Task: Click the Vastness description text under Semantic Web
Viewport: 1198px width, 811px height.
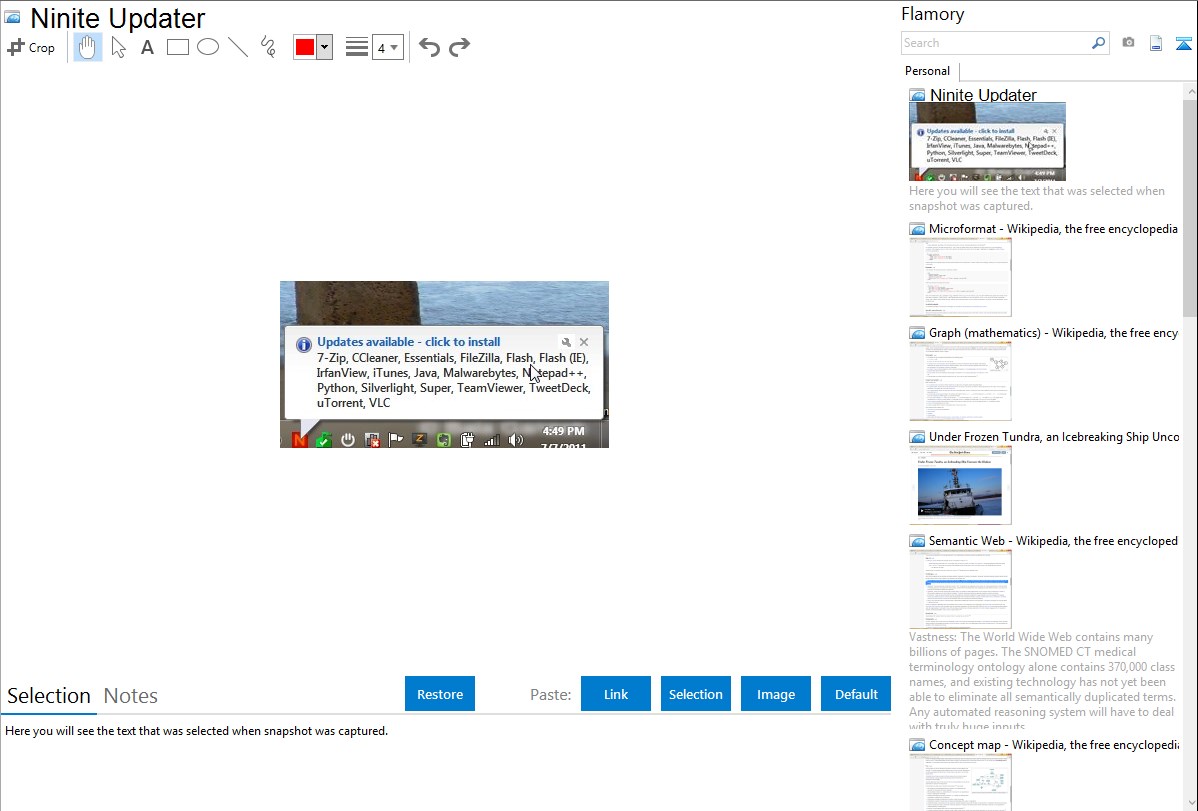Action: pyautogui.click(x=1043, y=681)
